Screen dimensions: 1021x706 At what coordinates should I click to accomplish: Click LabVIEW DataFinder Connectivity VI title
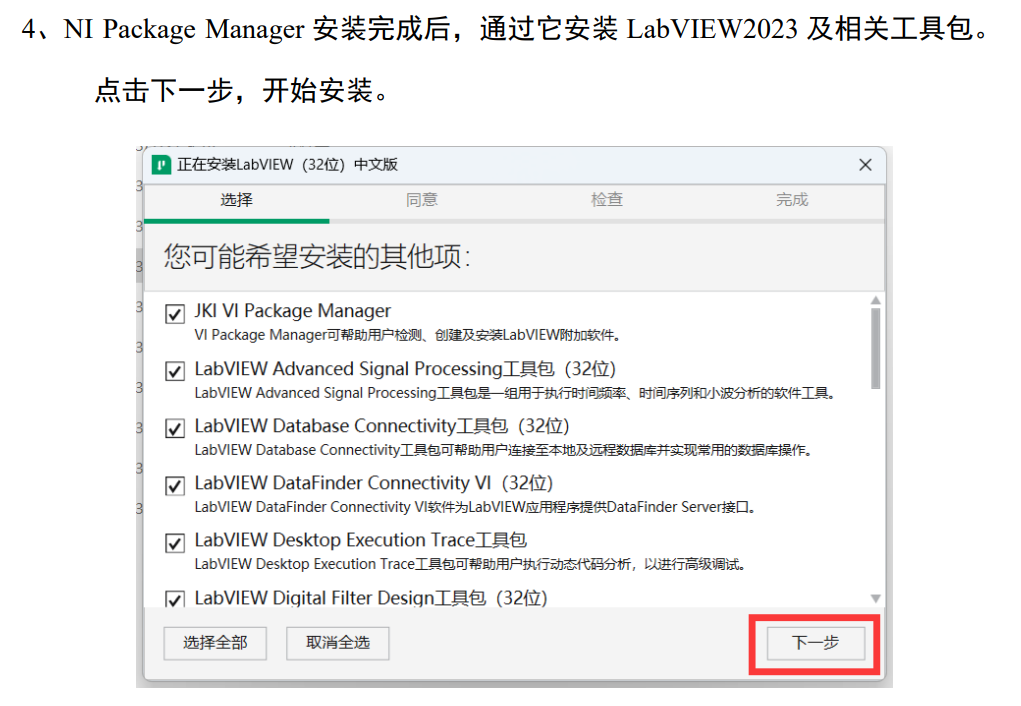pos(374,483)
